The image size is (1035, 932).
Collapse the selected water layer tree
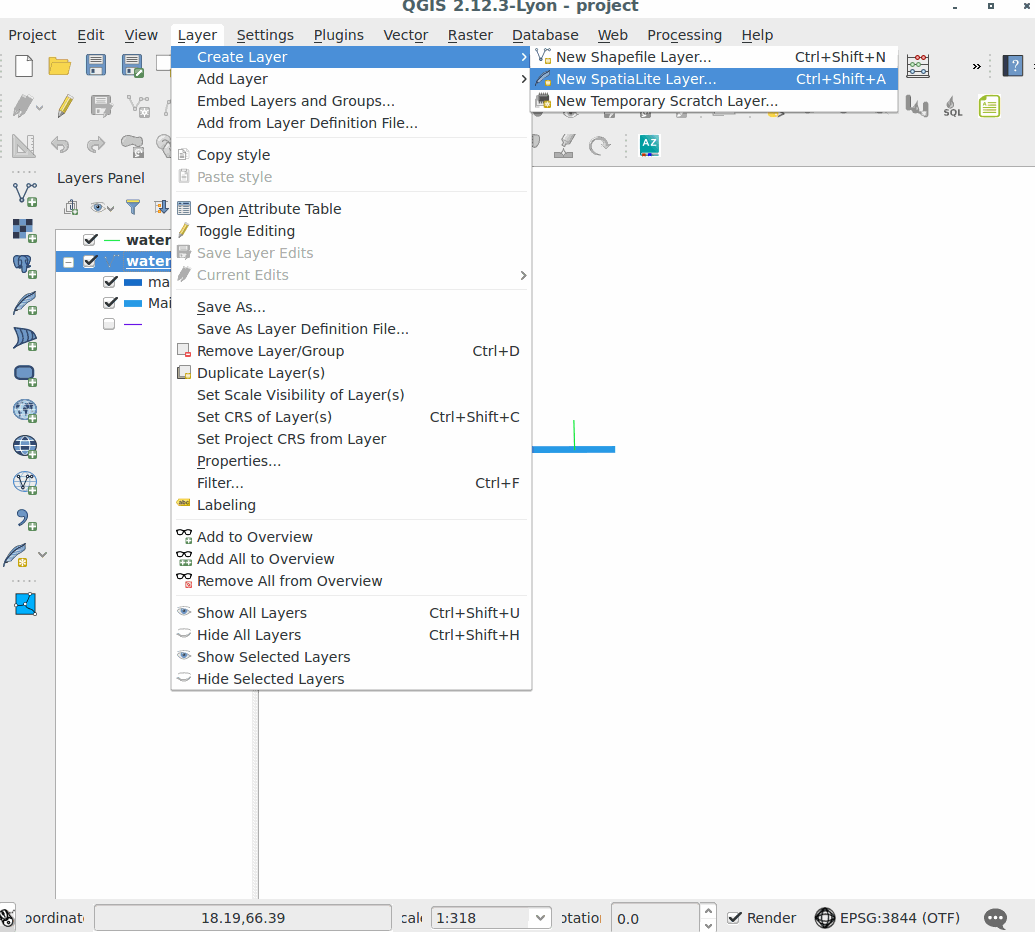coord(68,262)
